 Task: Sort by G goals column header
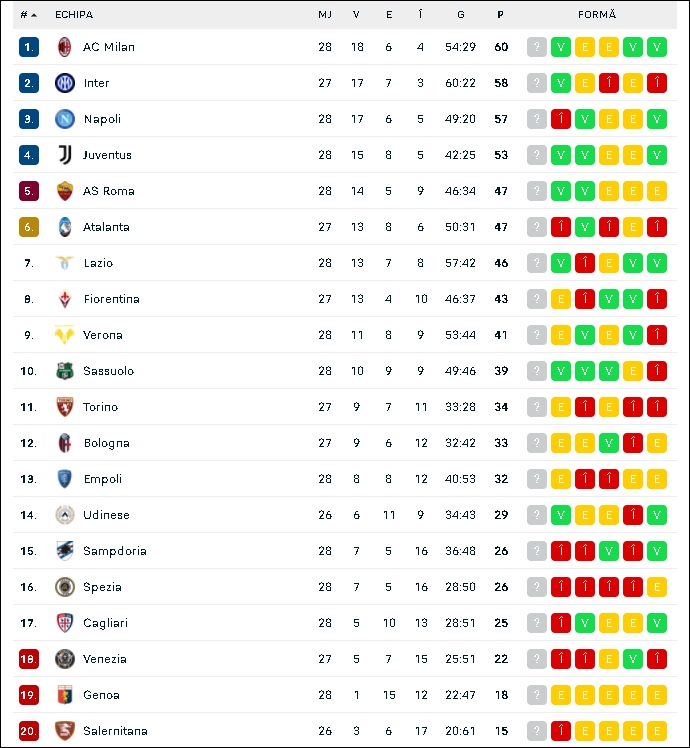[x=460, y=15]
